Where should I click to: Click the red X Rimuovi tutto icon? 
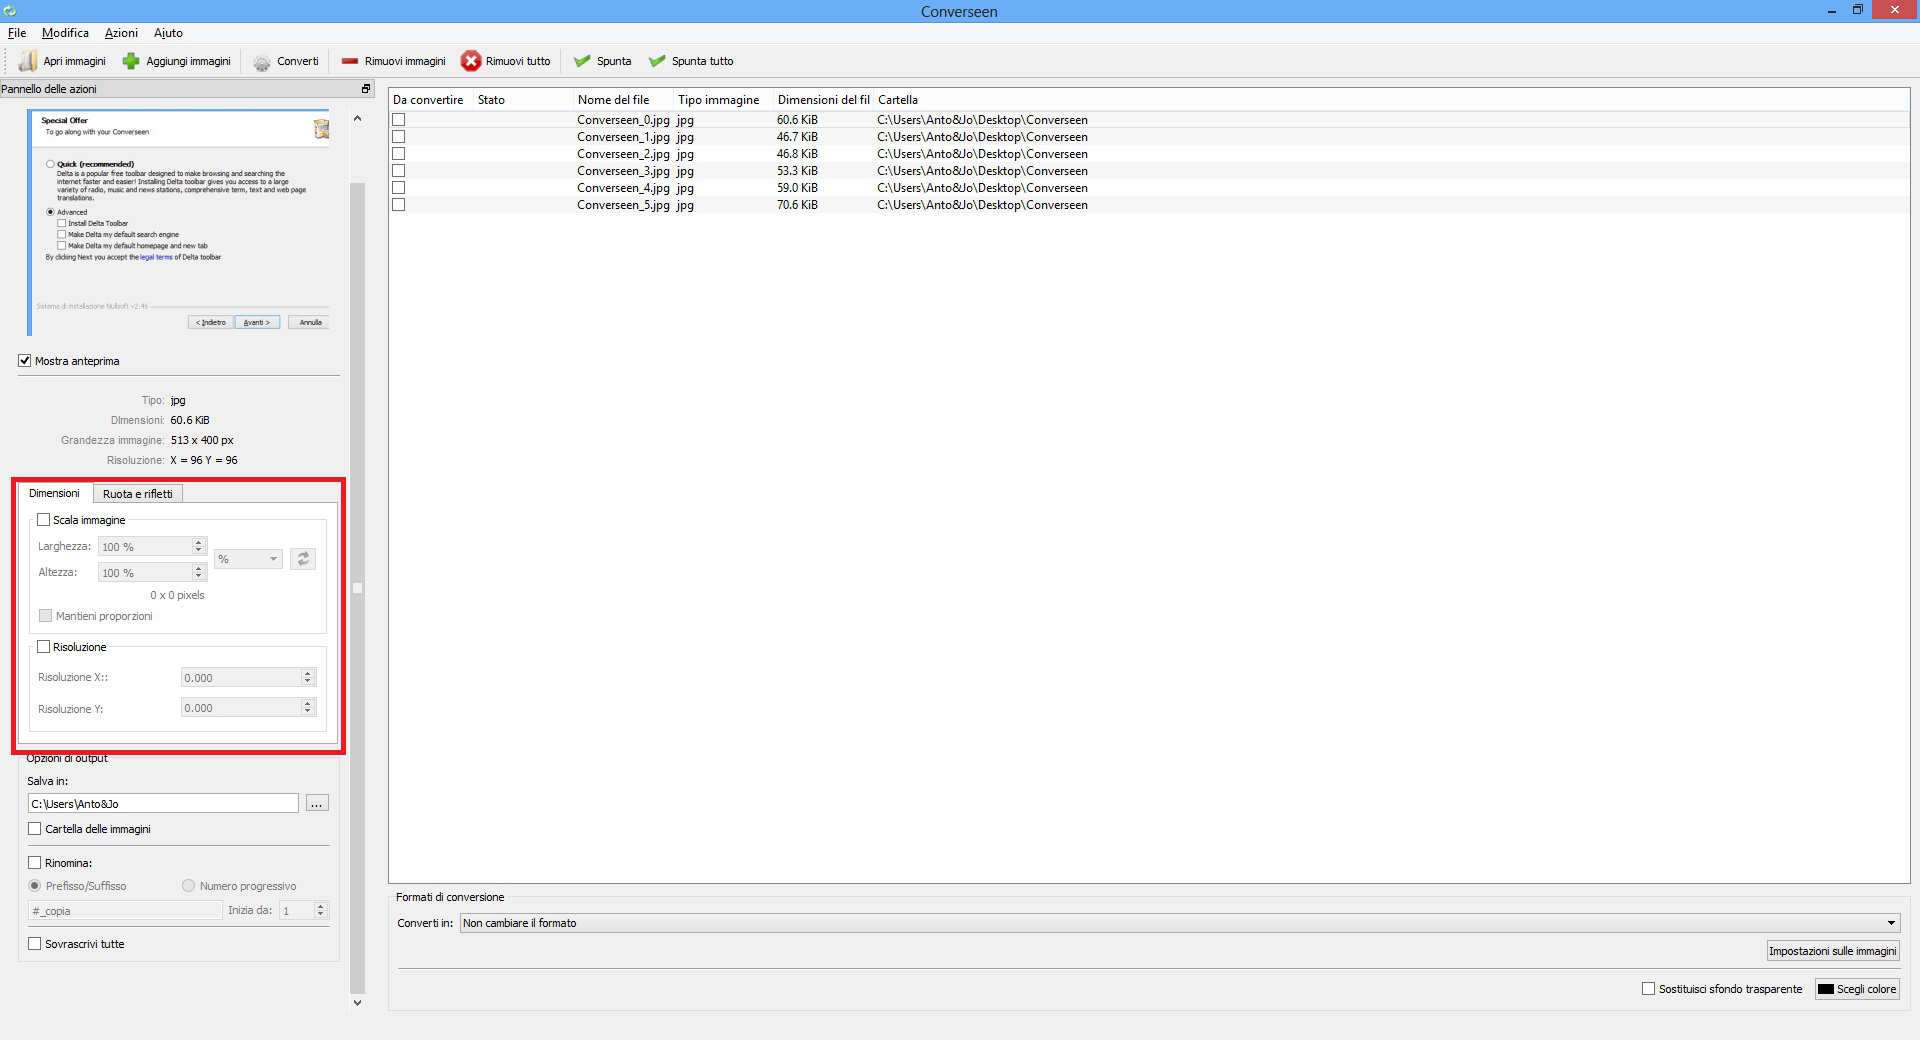coord(470,61)
